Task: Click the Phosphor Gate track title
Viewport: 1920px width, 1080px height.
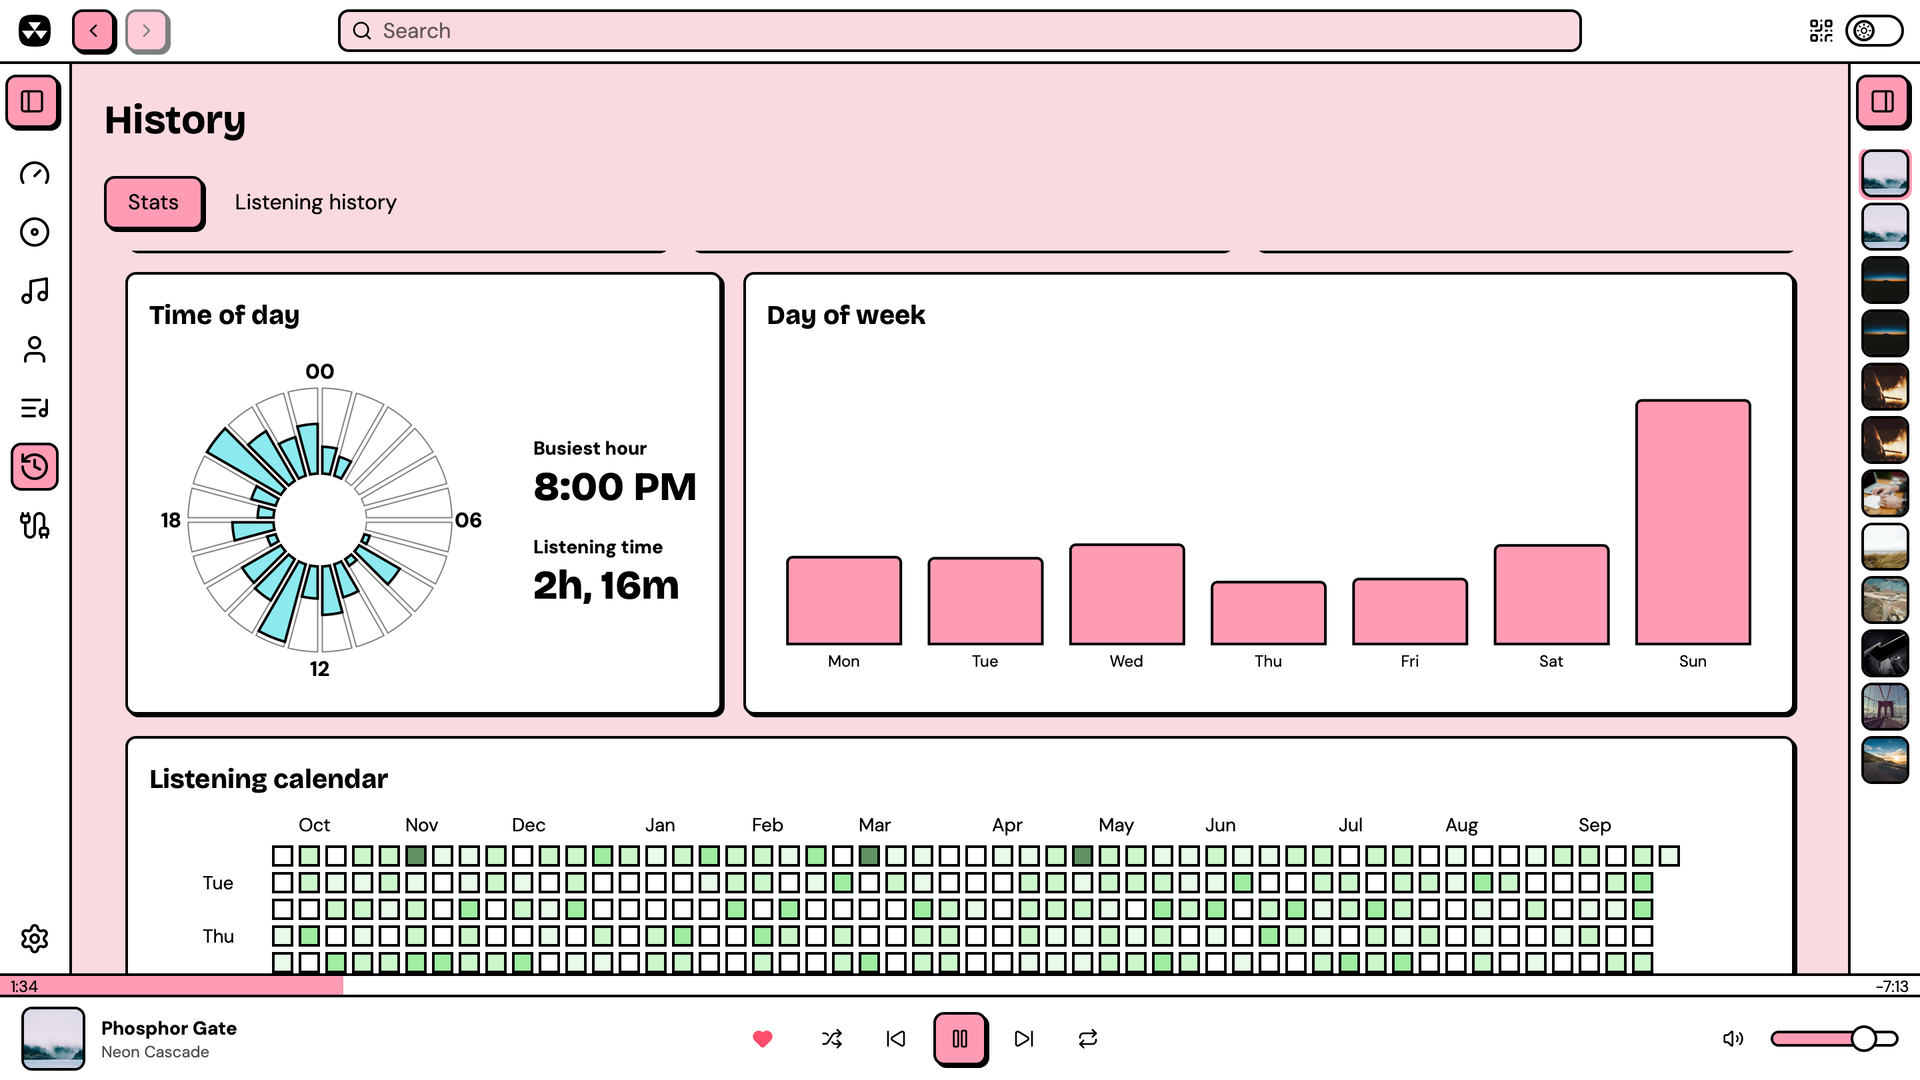Action: [169, 1028]
